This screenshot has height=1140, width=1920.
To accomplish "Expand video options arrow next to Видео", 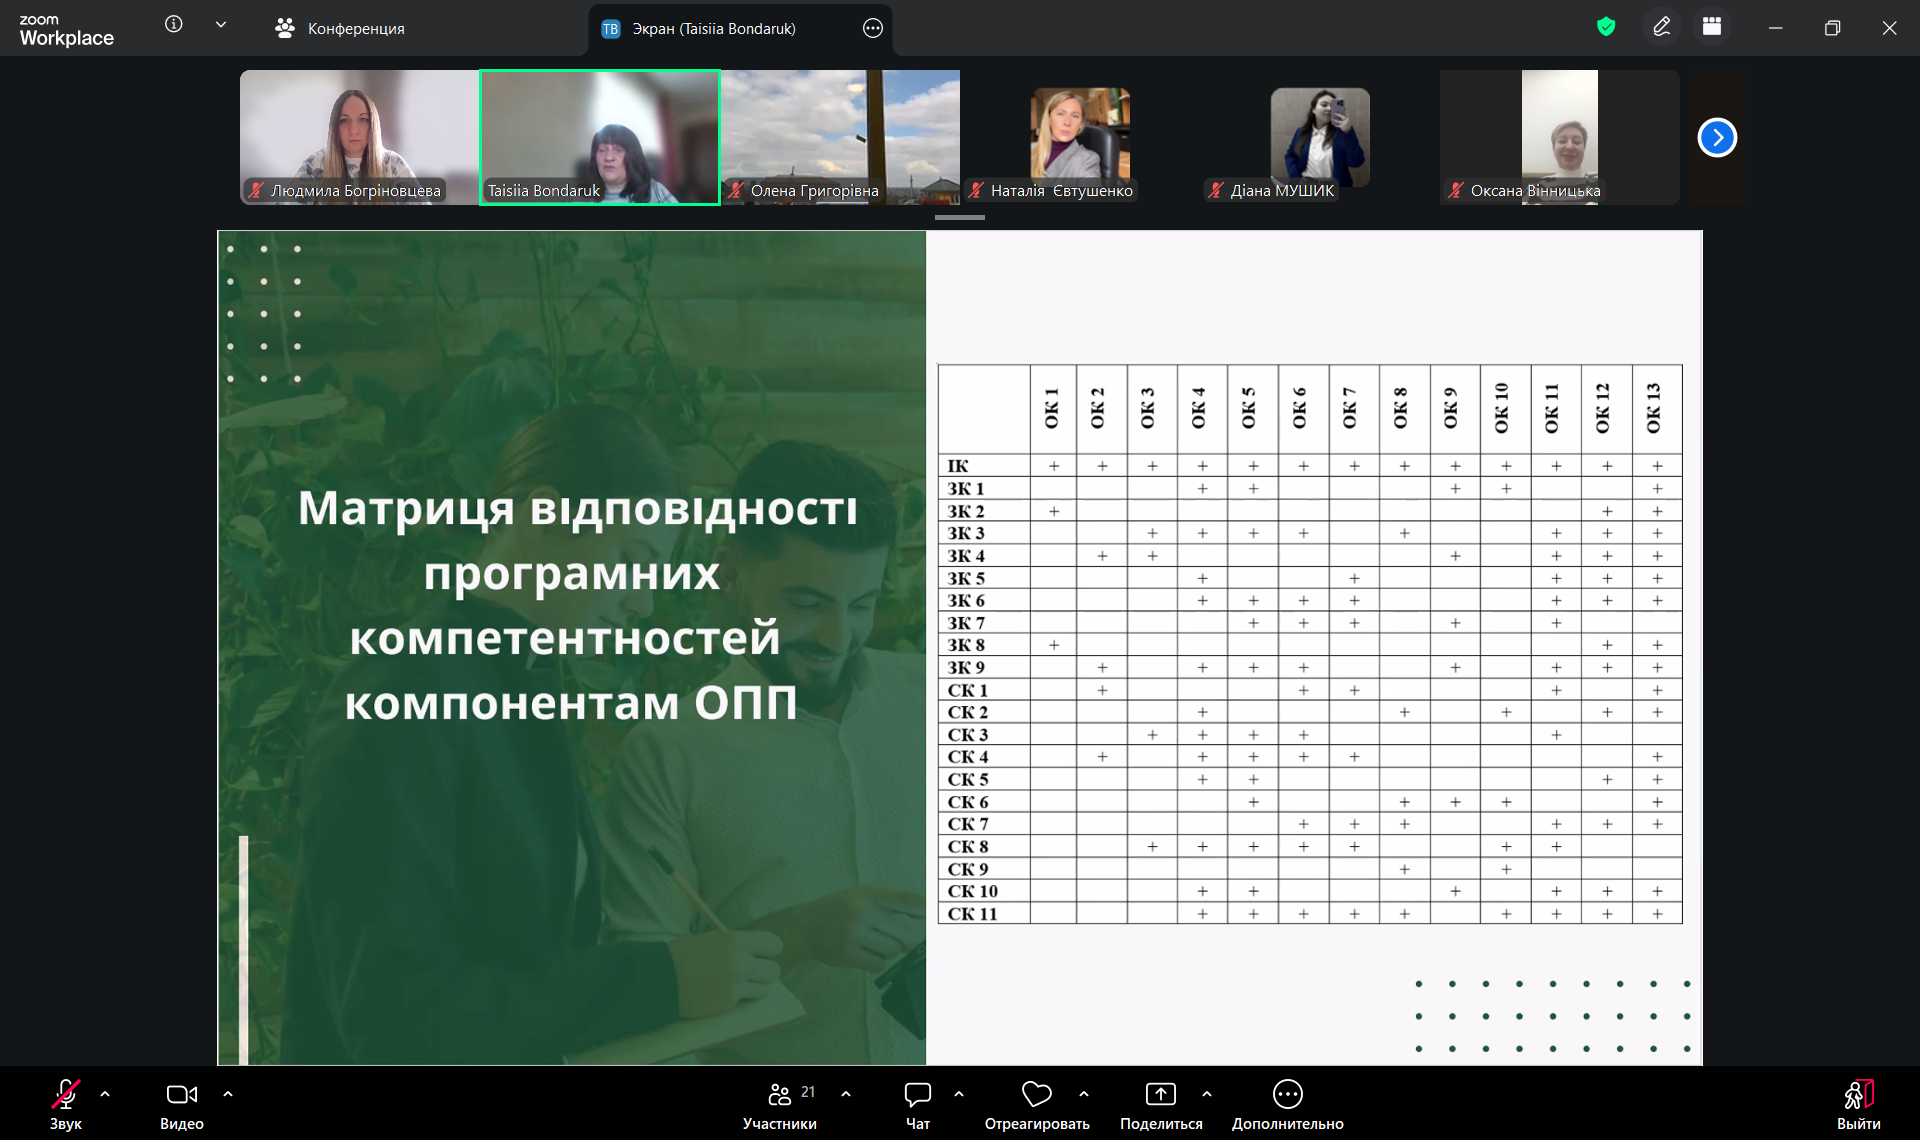I will point(228,1094).
